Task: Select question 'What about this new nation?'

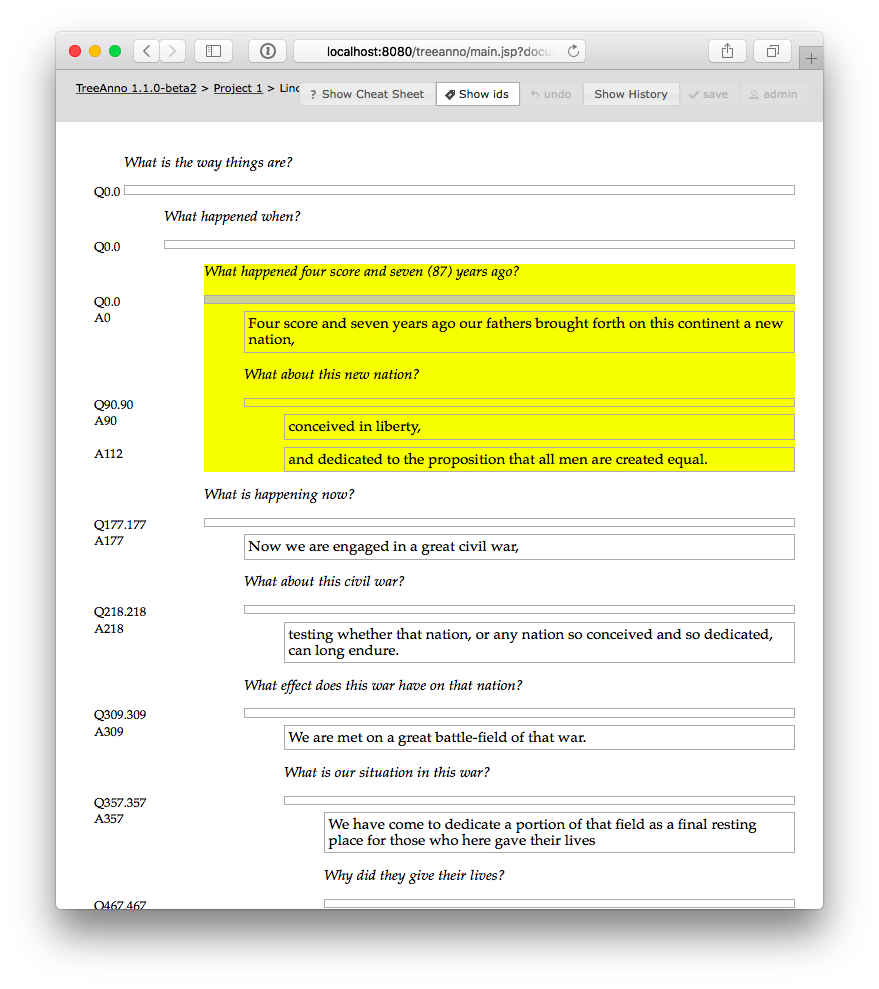Action: [x=332, y=375]
